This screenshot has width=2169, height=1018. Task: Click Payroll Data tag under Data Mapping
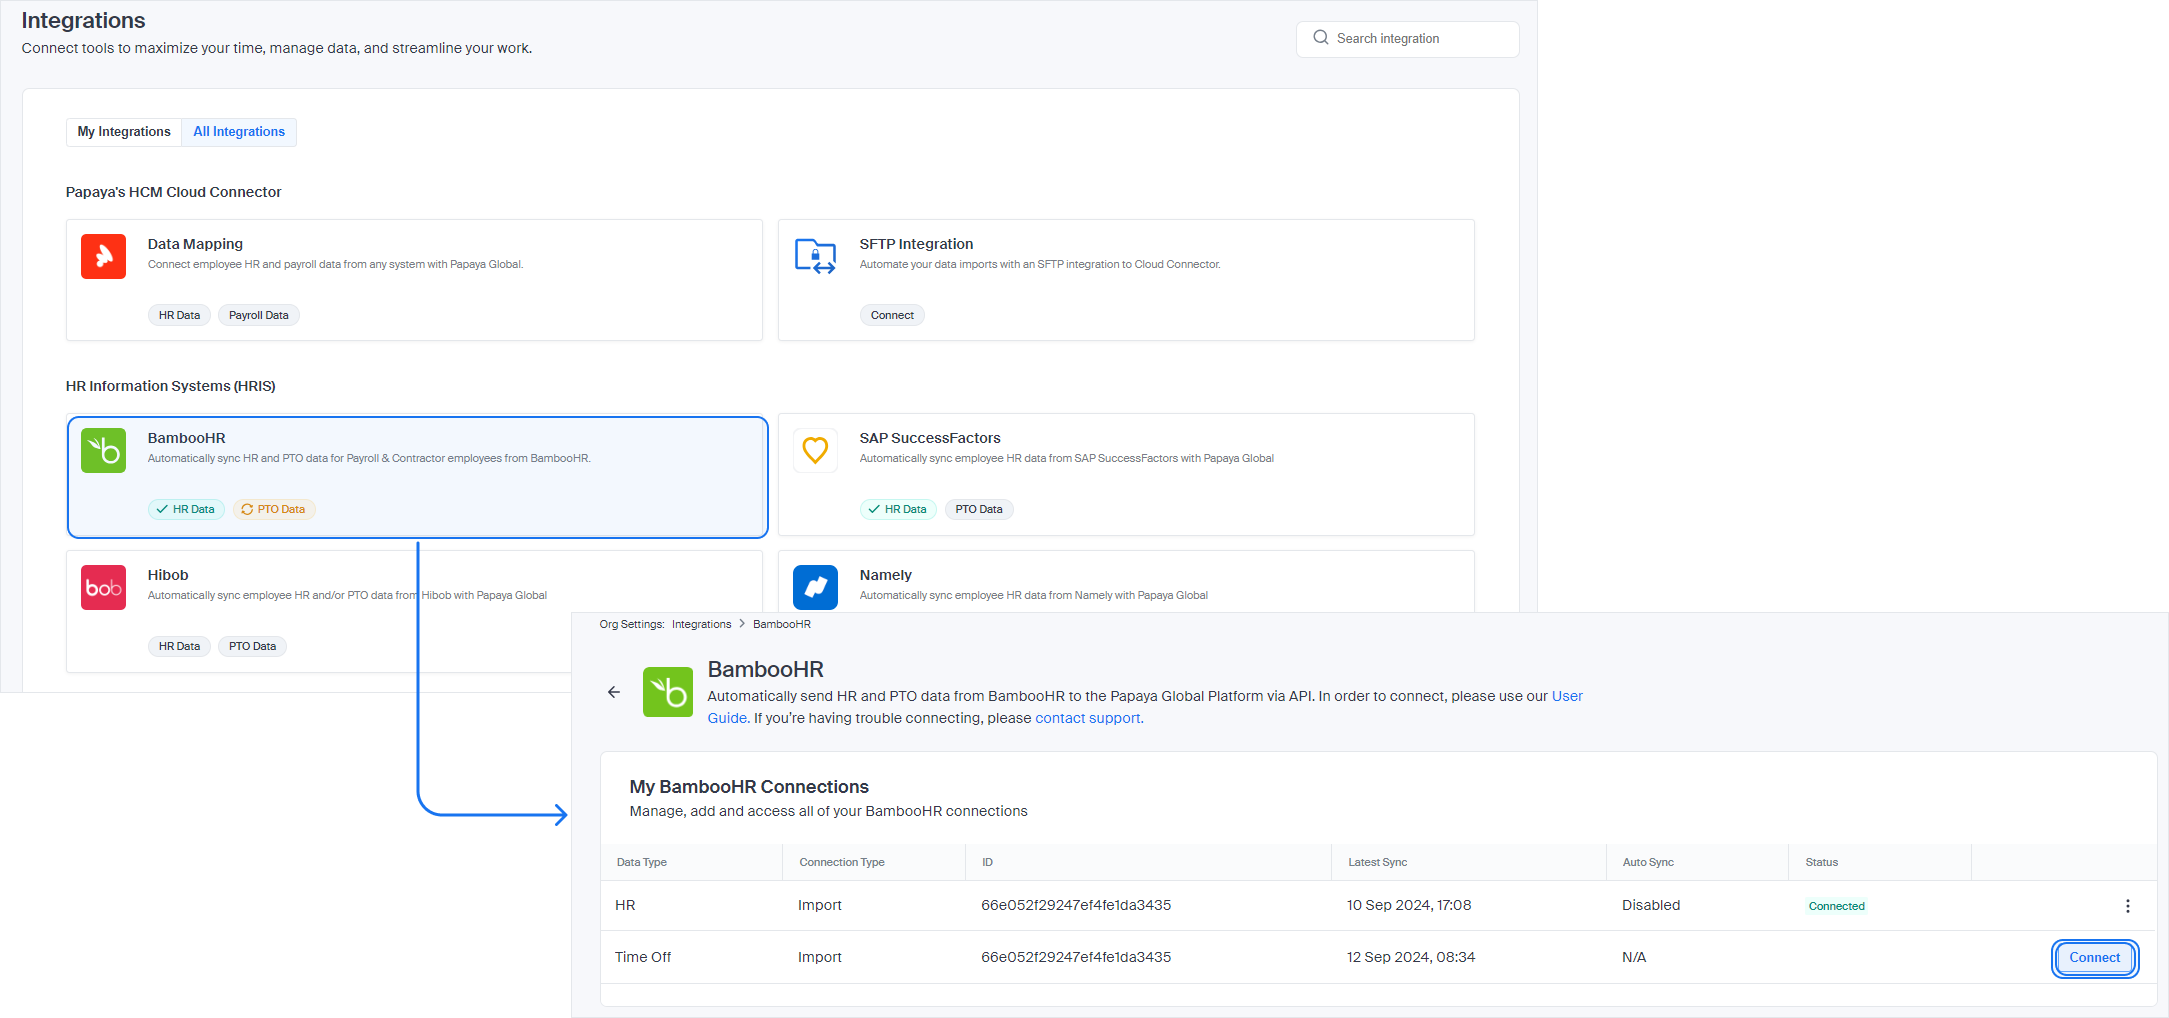[259, 315]
